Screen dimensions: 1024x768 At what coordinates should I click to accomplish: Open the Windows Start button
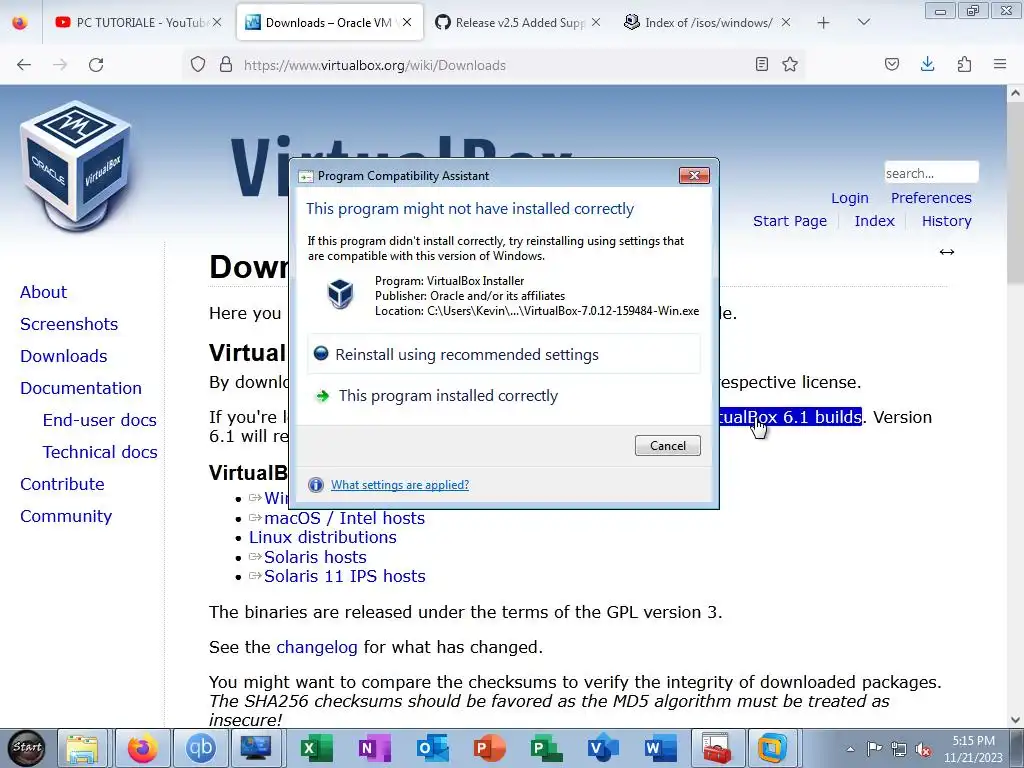(27, 748)
